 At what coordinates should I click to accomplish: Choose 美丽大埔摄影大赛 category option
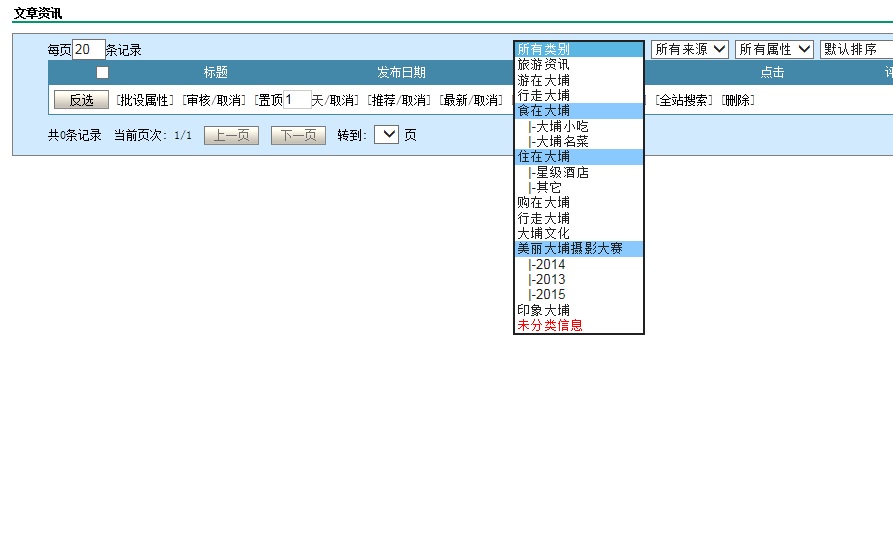[x=570, y=248]
